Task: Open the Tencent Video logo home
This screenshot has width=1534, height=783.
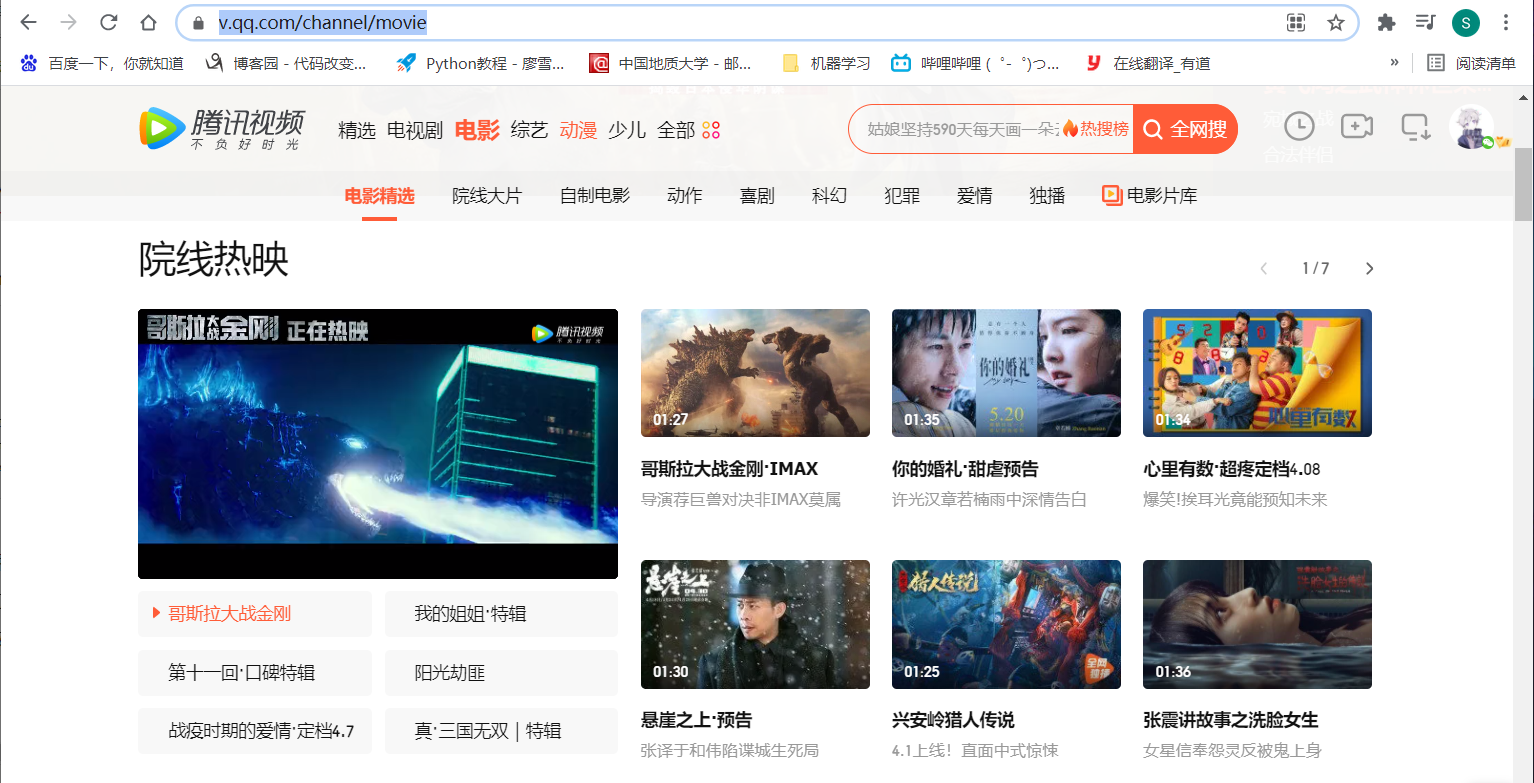Action: [x=221, y=129]
